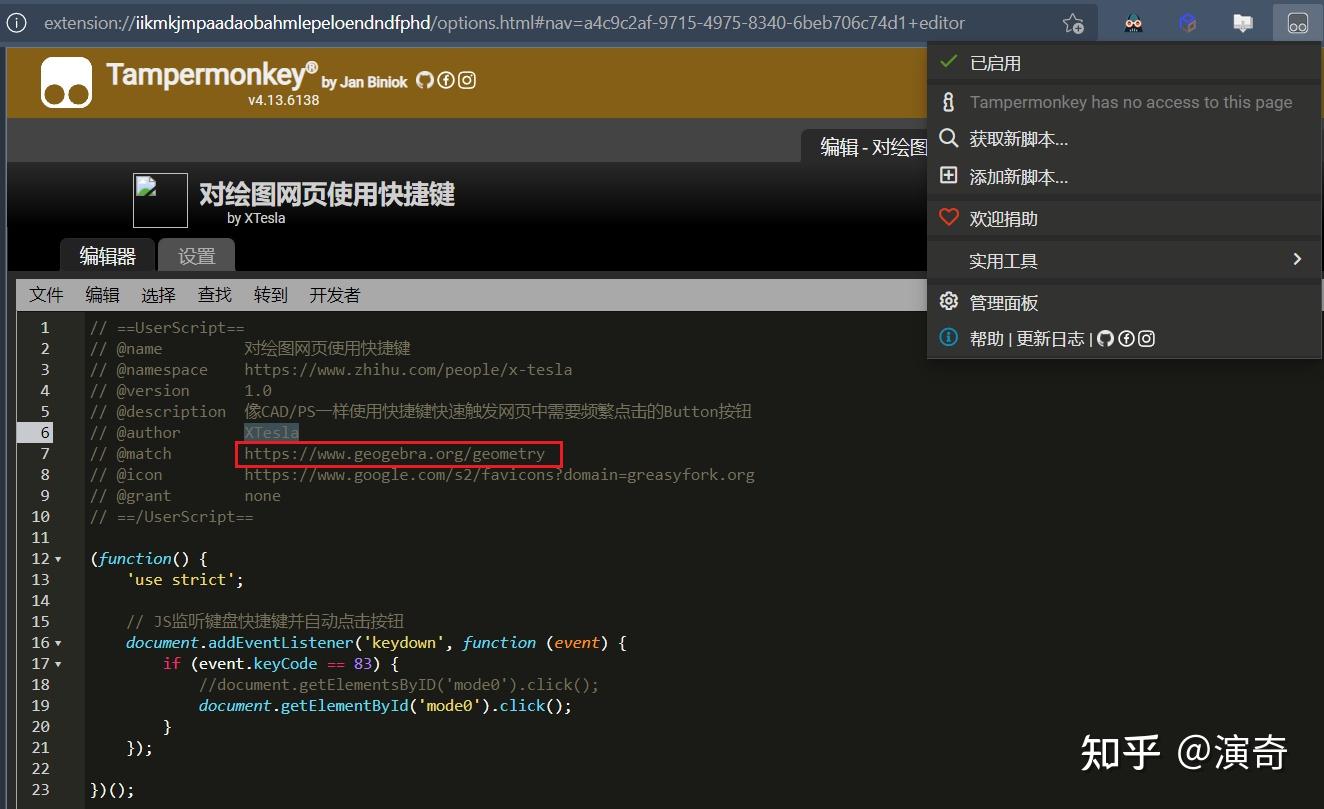
Task: Collapse the code fold arrow on line 12
Action: point(58,559)
